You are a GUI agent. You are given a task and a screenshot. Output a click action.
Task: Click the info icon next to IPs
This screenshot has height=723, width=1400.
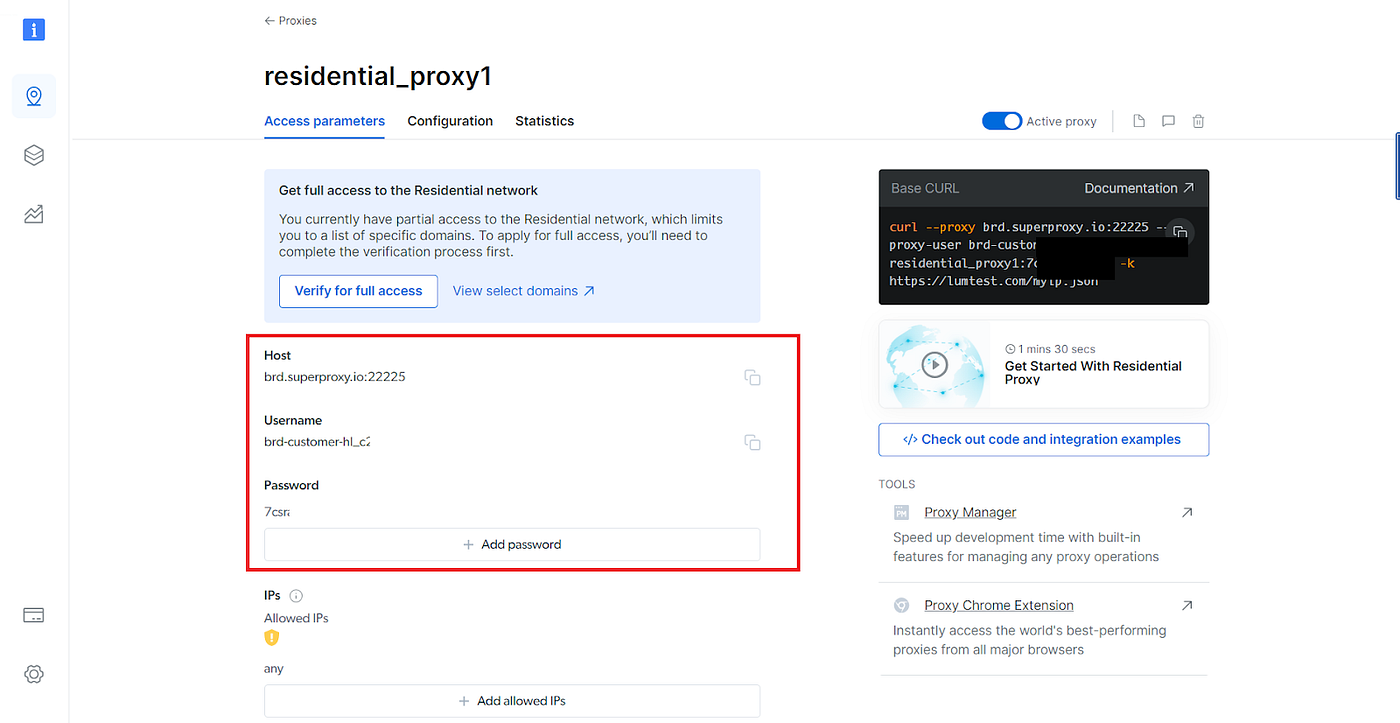(295, 595)
